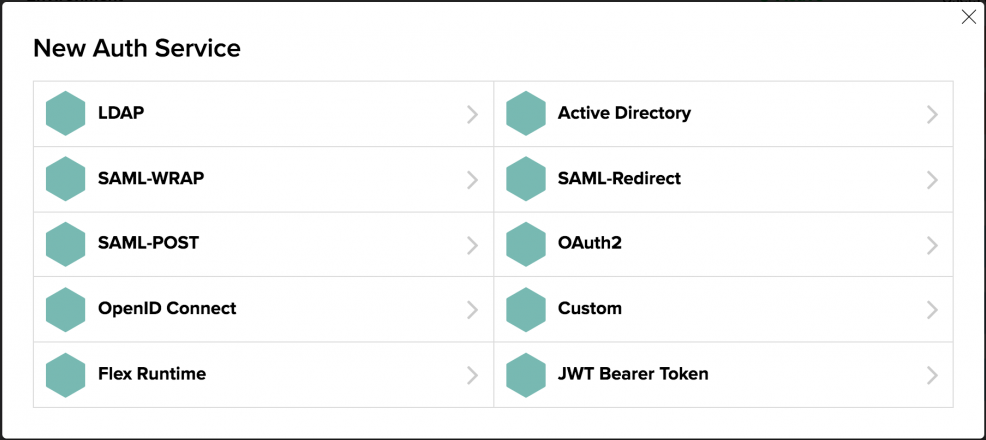Choose the JWT Bearer Token option

click(633, 374)
